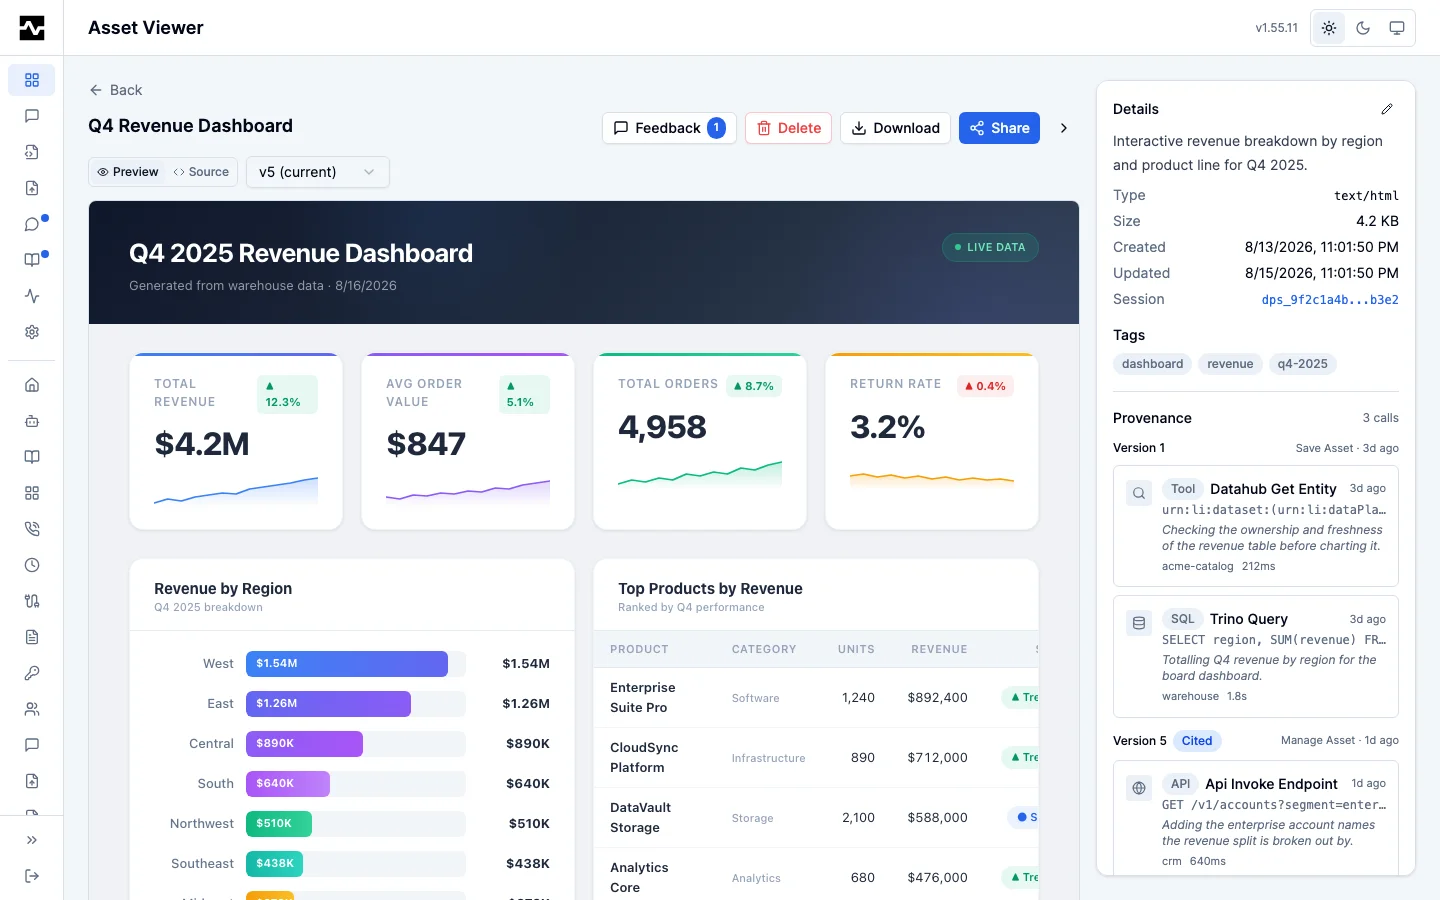Open the phone calls sidebar icon
This screenshot has height=900, width=1440.
32,529
